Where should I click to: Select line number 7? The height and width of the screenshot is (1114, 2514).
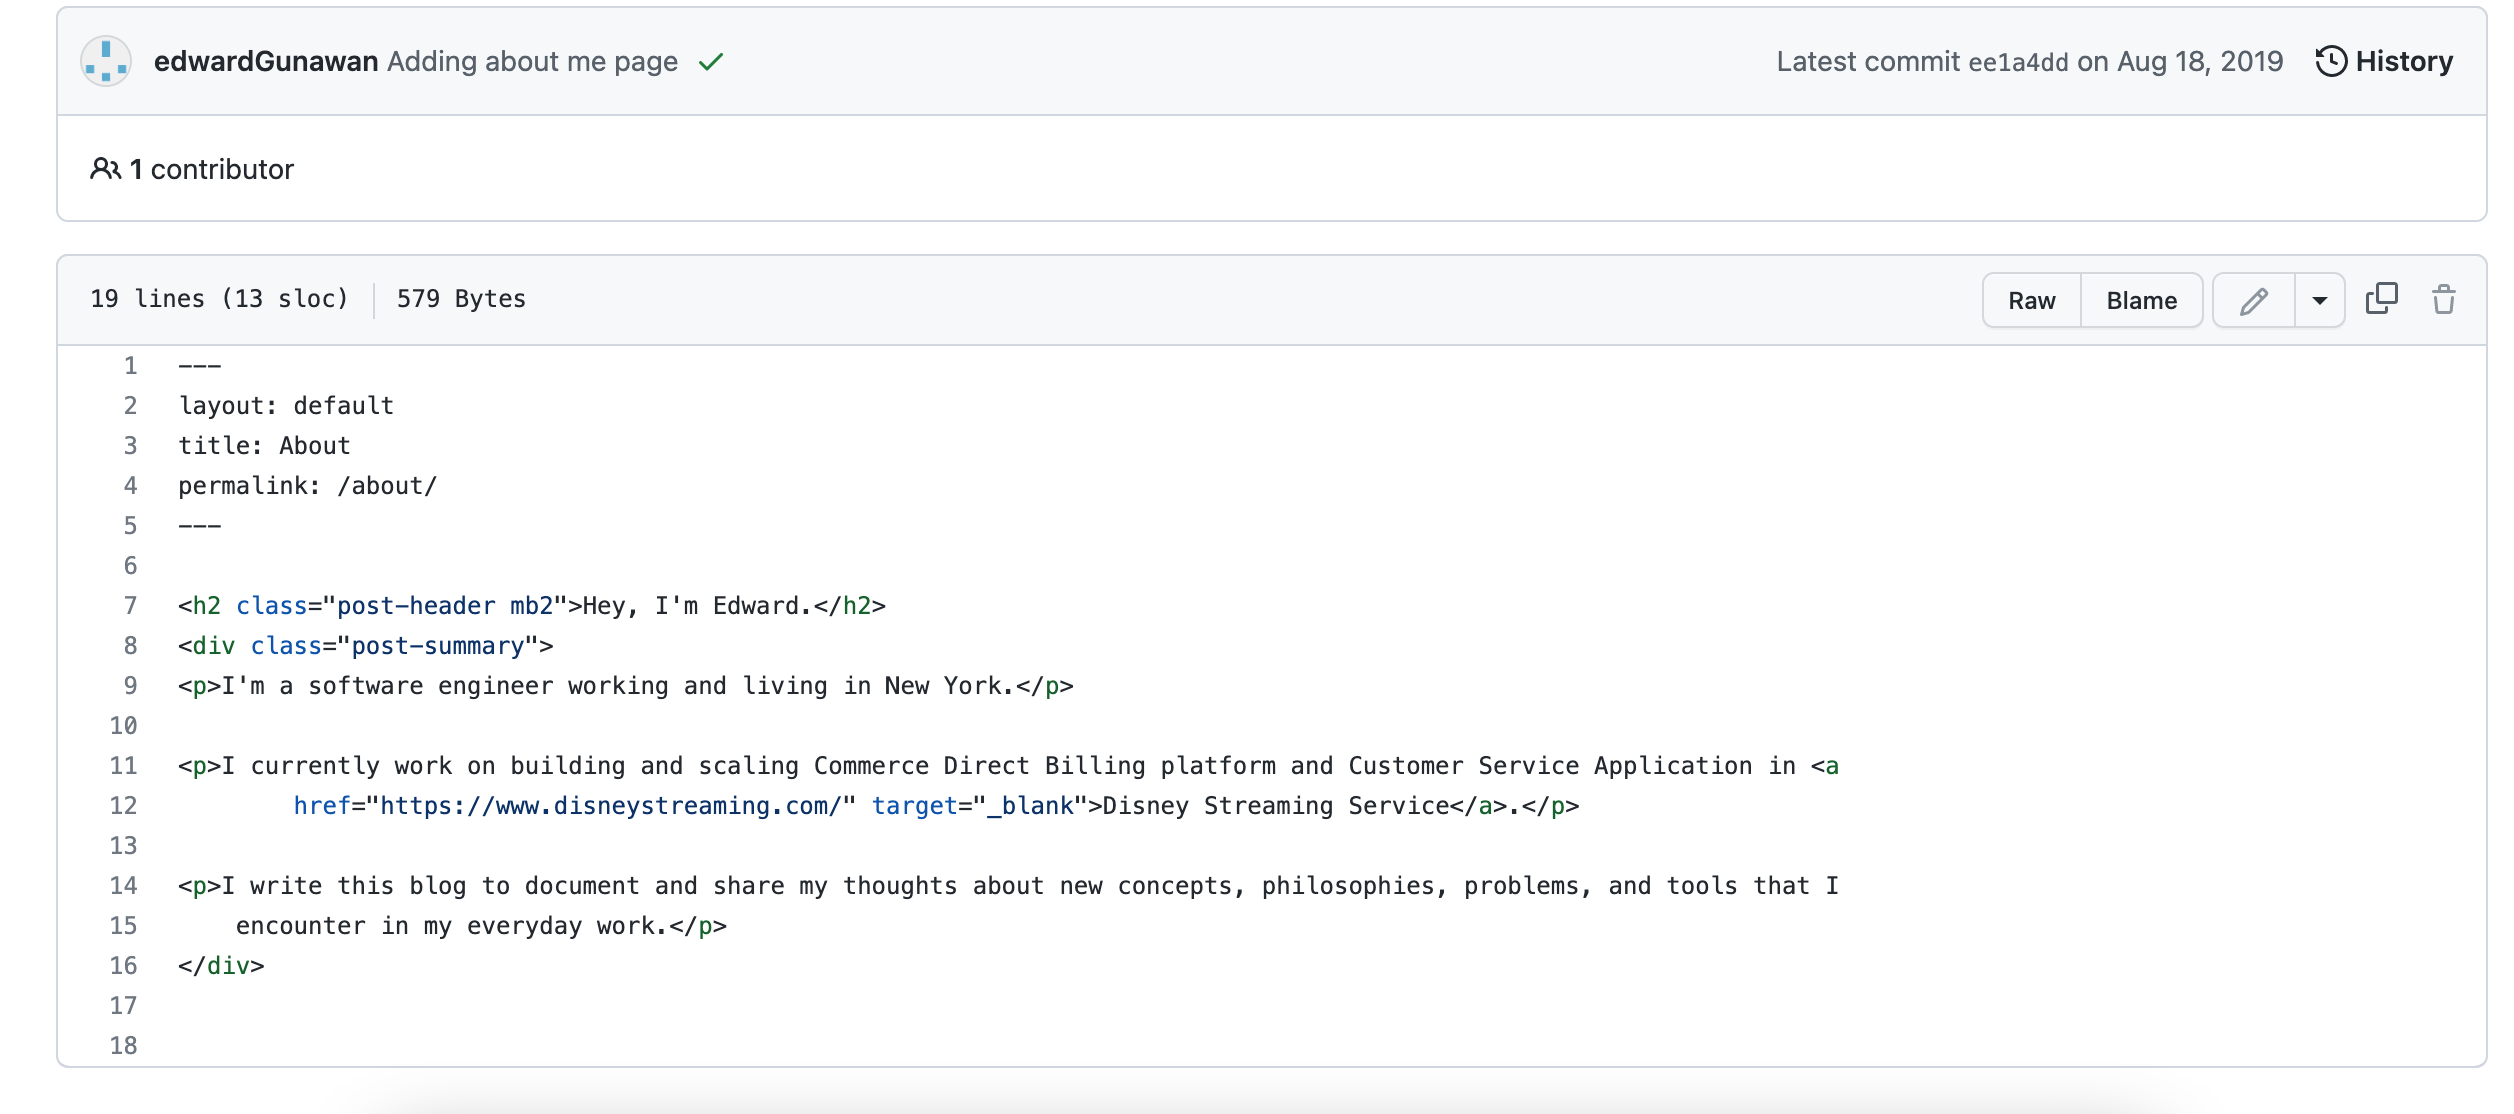[130, 606]
